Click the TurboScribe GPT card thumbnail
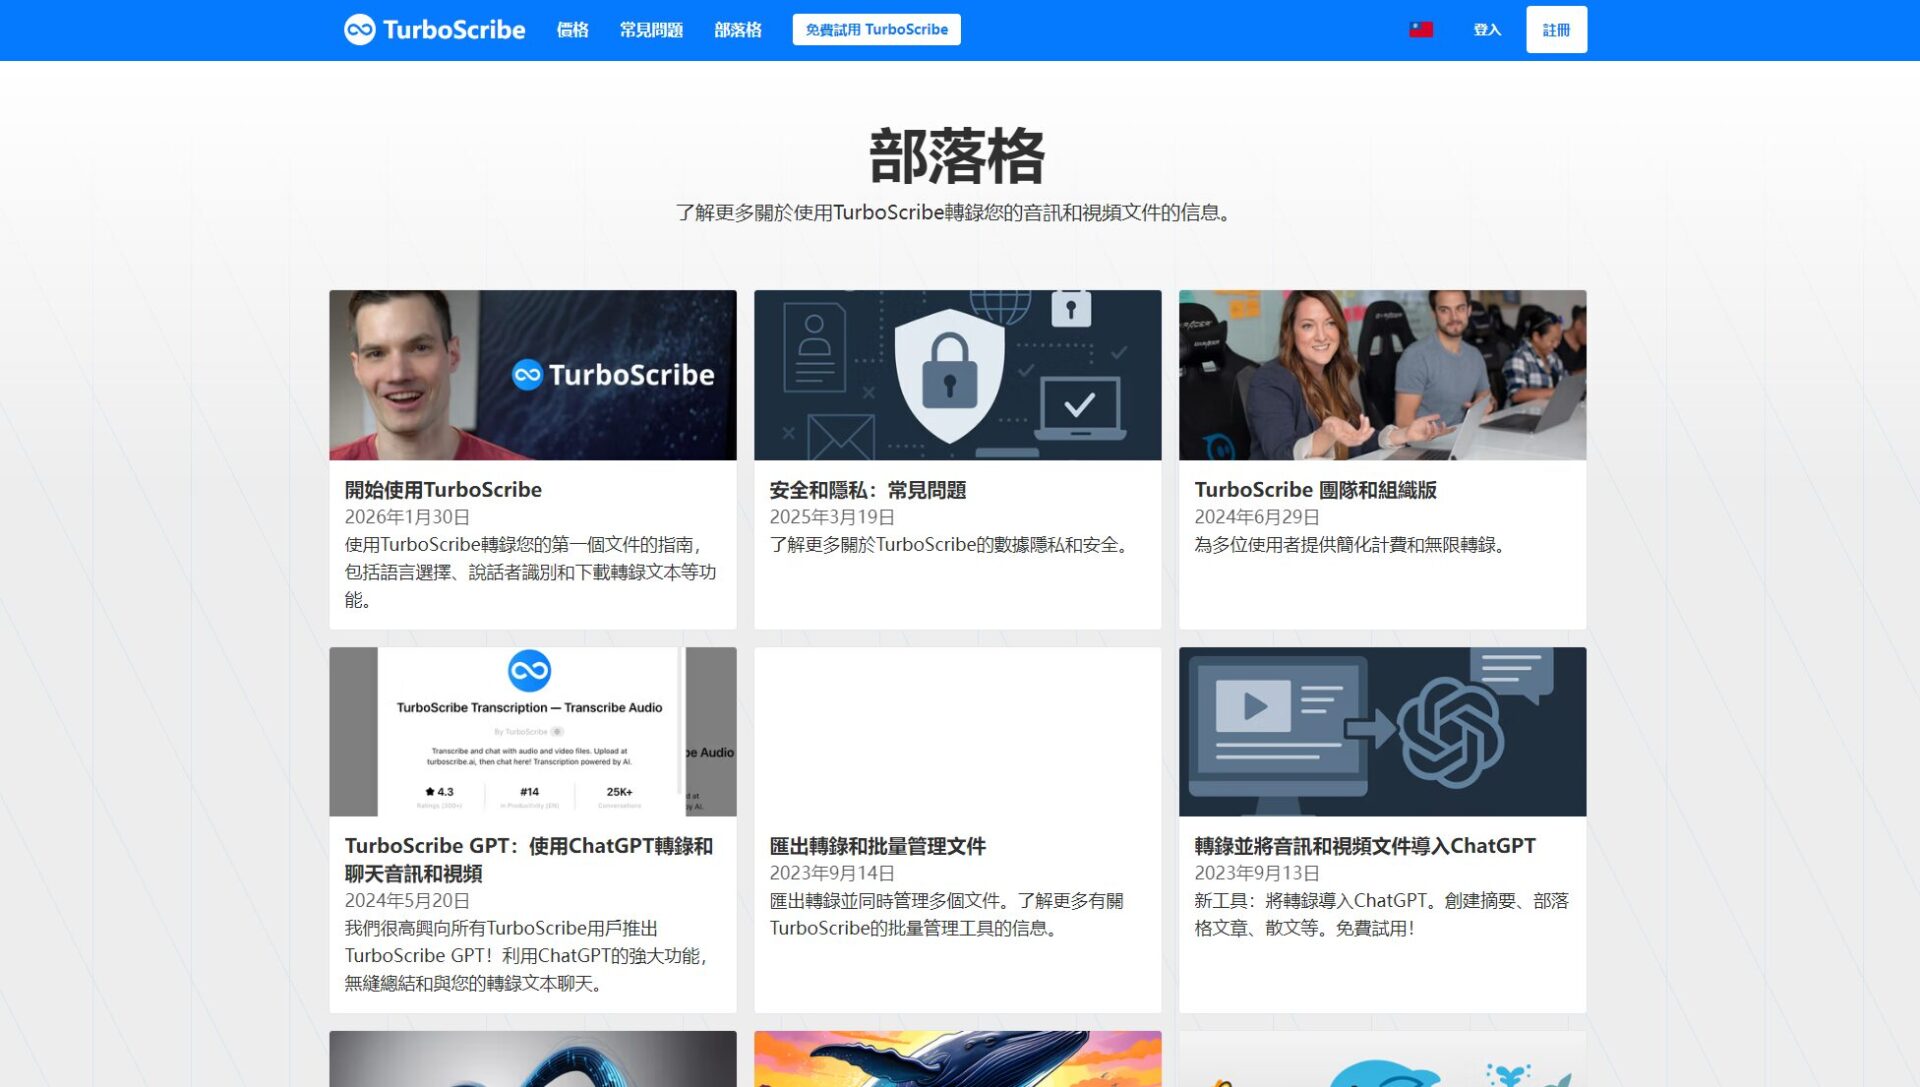This screenshot has width=1920, height=1087. 533,731
